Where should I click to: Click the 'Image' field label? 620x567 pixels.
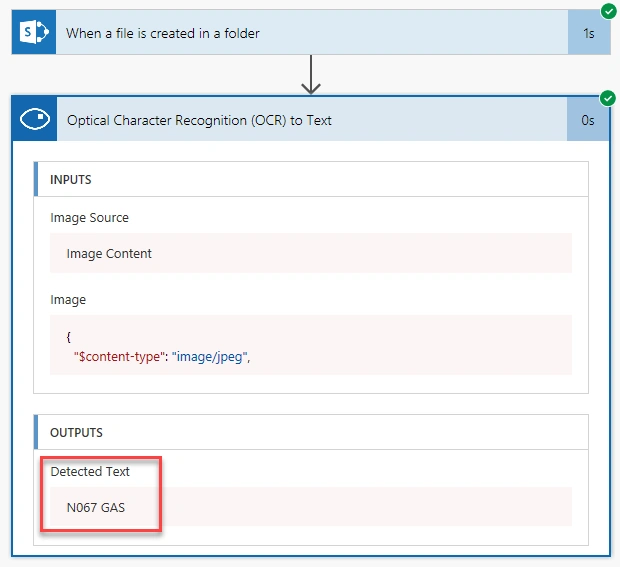(68, 300)
